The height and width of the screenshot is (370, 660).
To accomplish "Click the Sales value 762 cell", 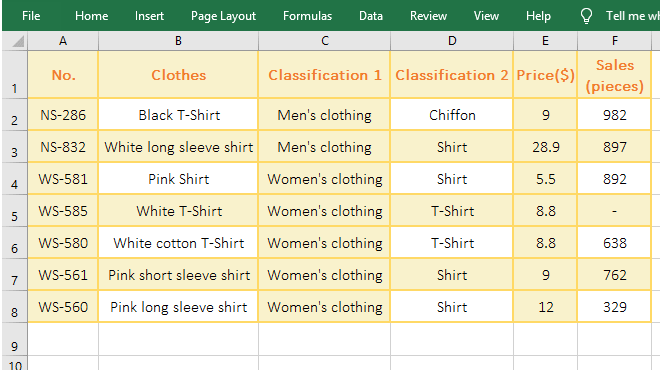I will [x=614, y=274].
